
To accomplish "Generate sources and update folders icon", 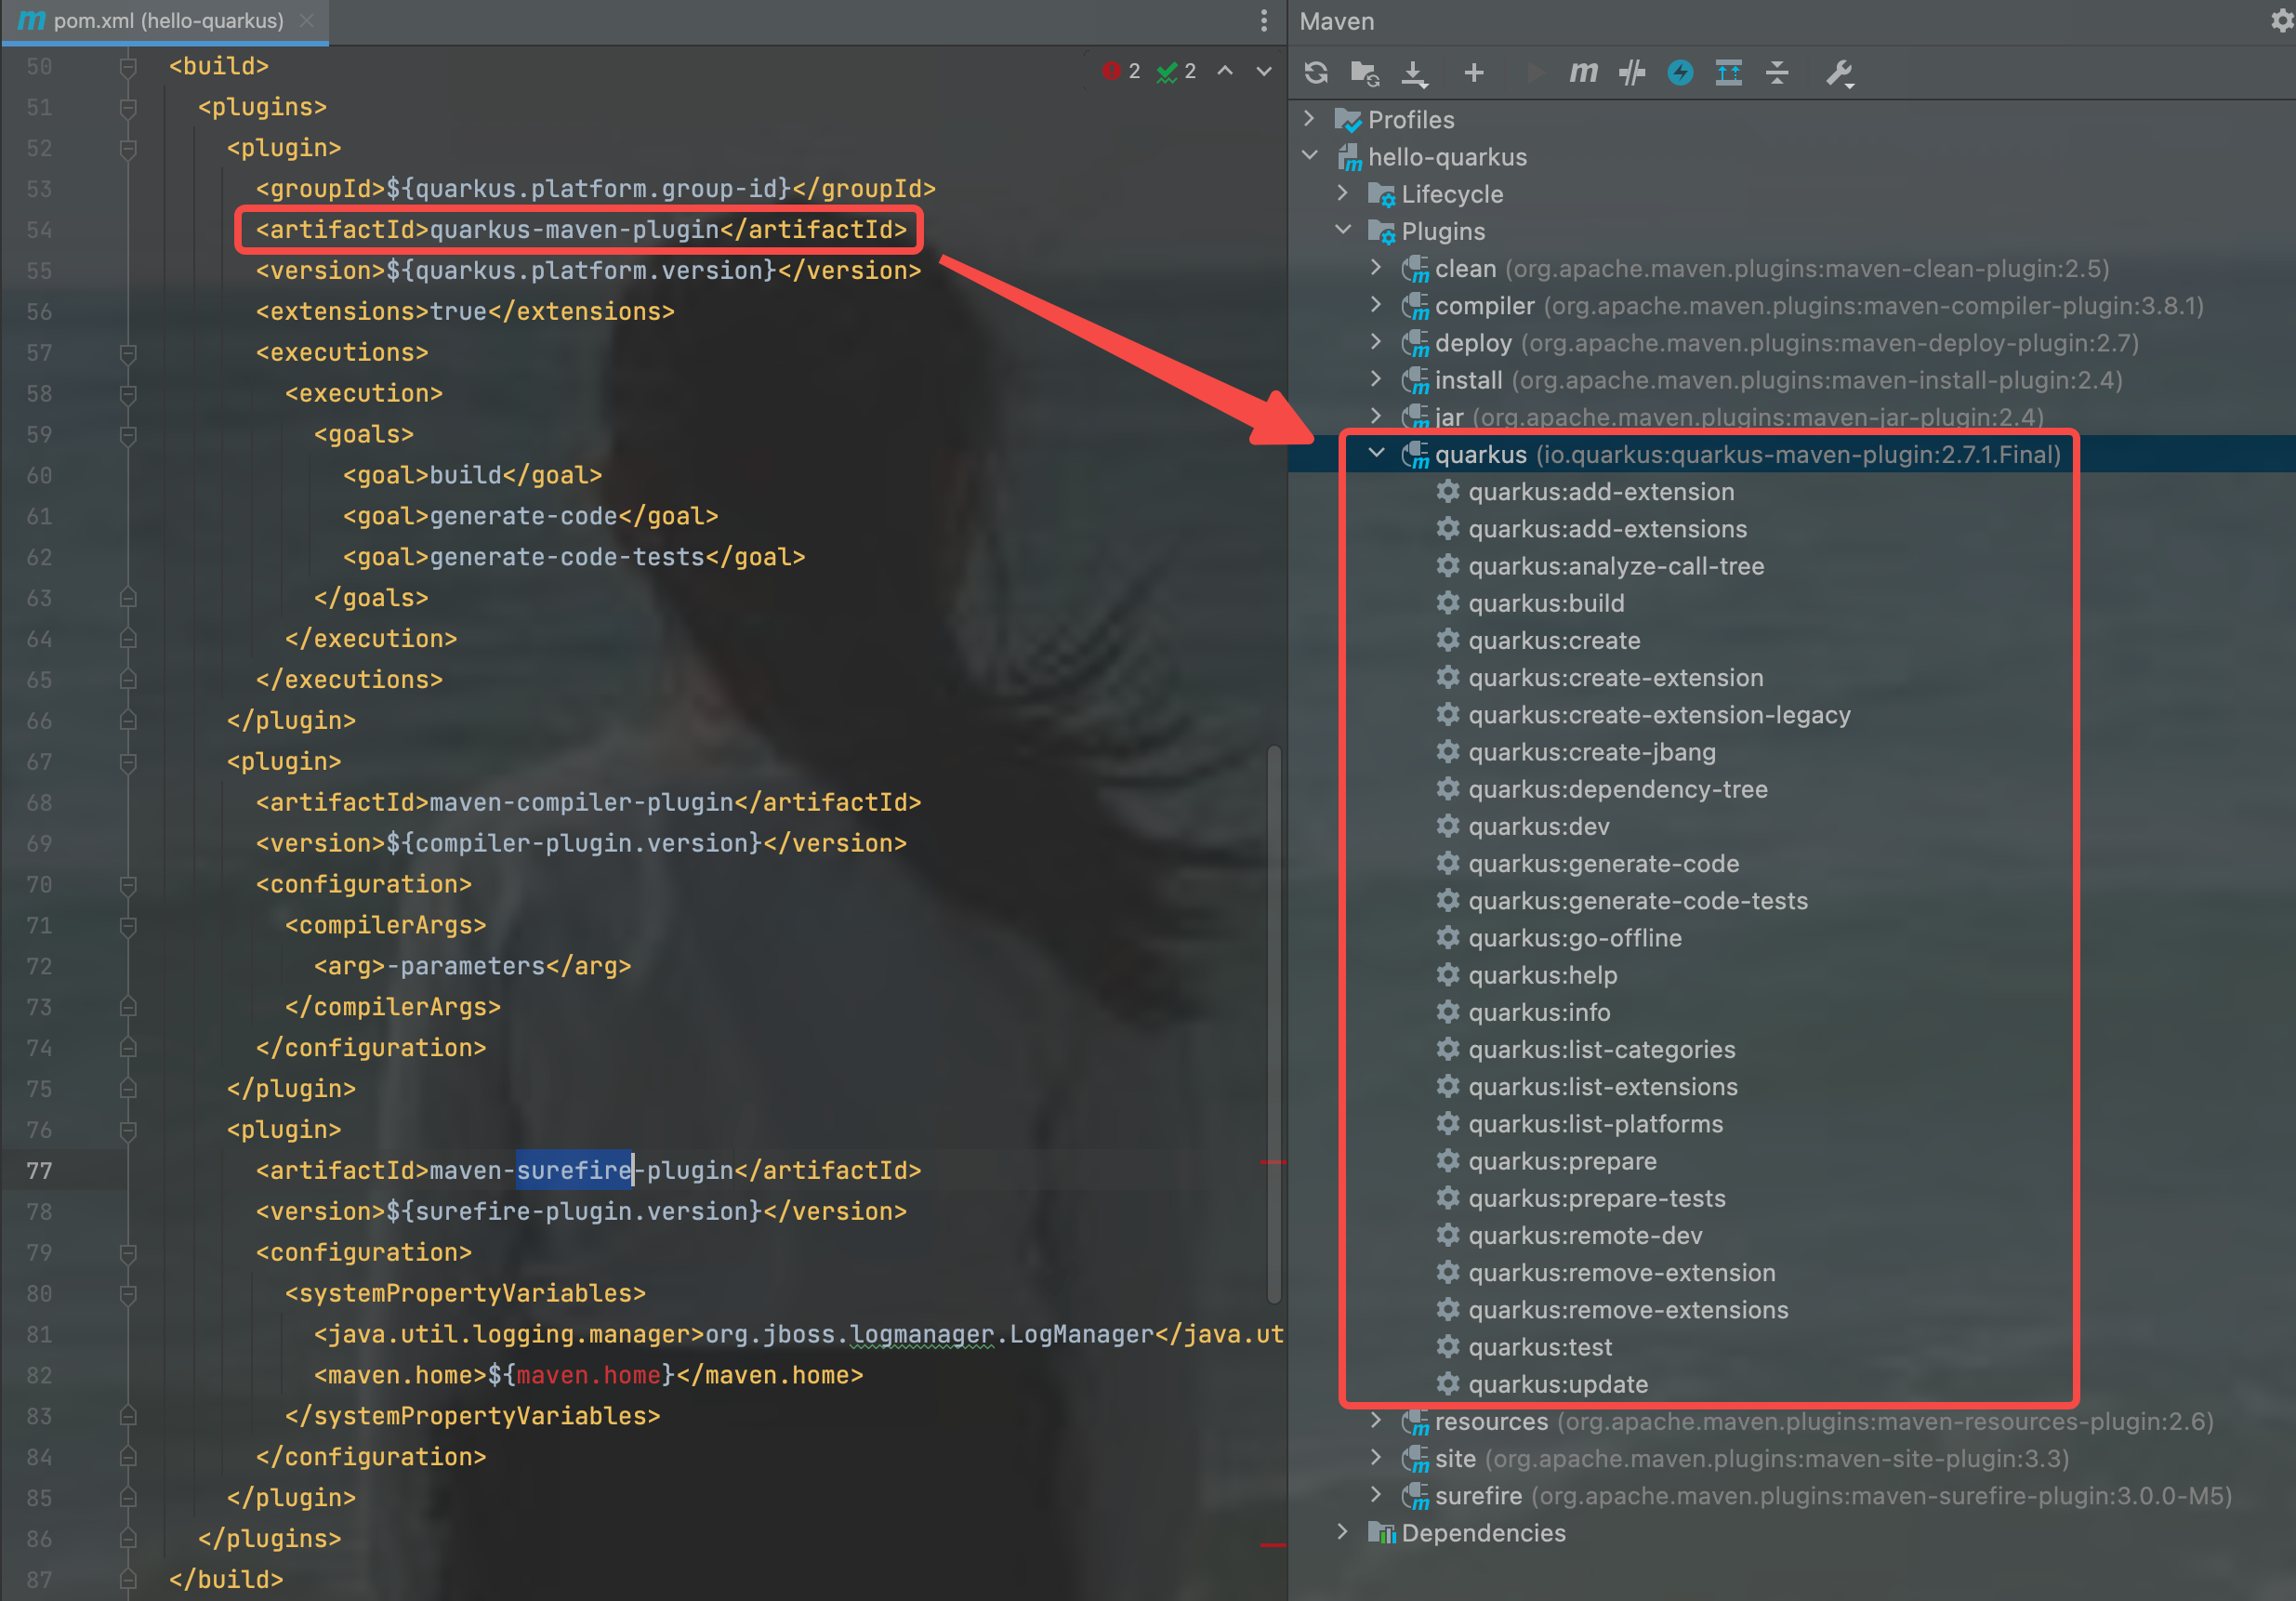I will point(1365,72).
